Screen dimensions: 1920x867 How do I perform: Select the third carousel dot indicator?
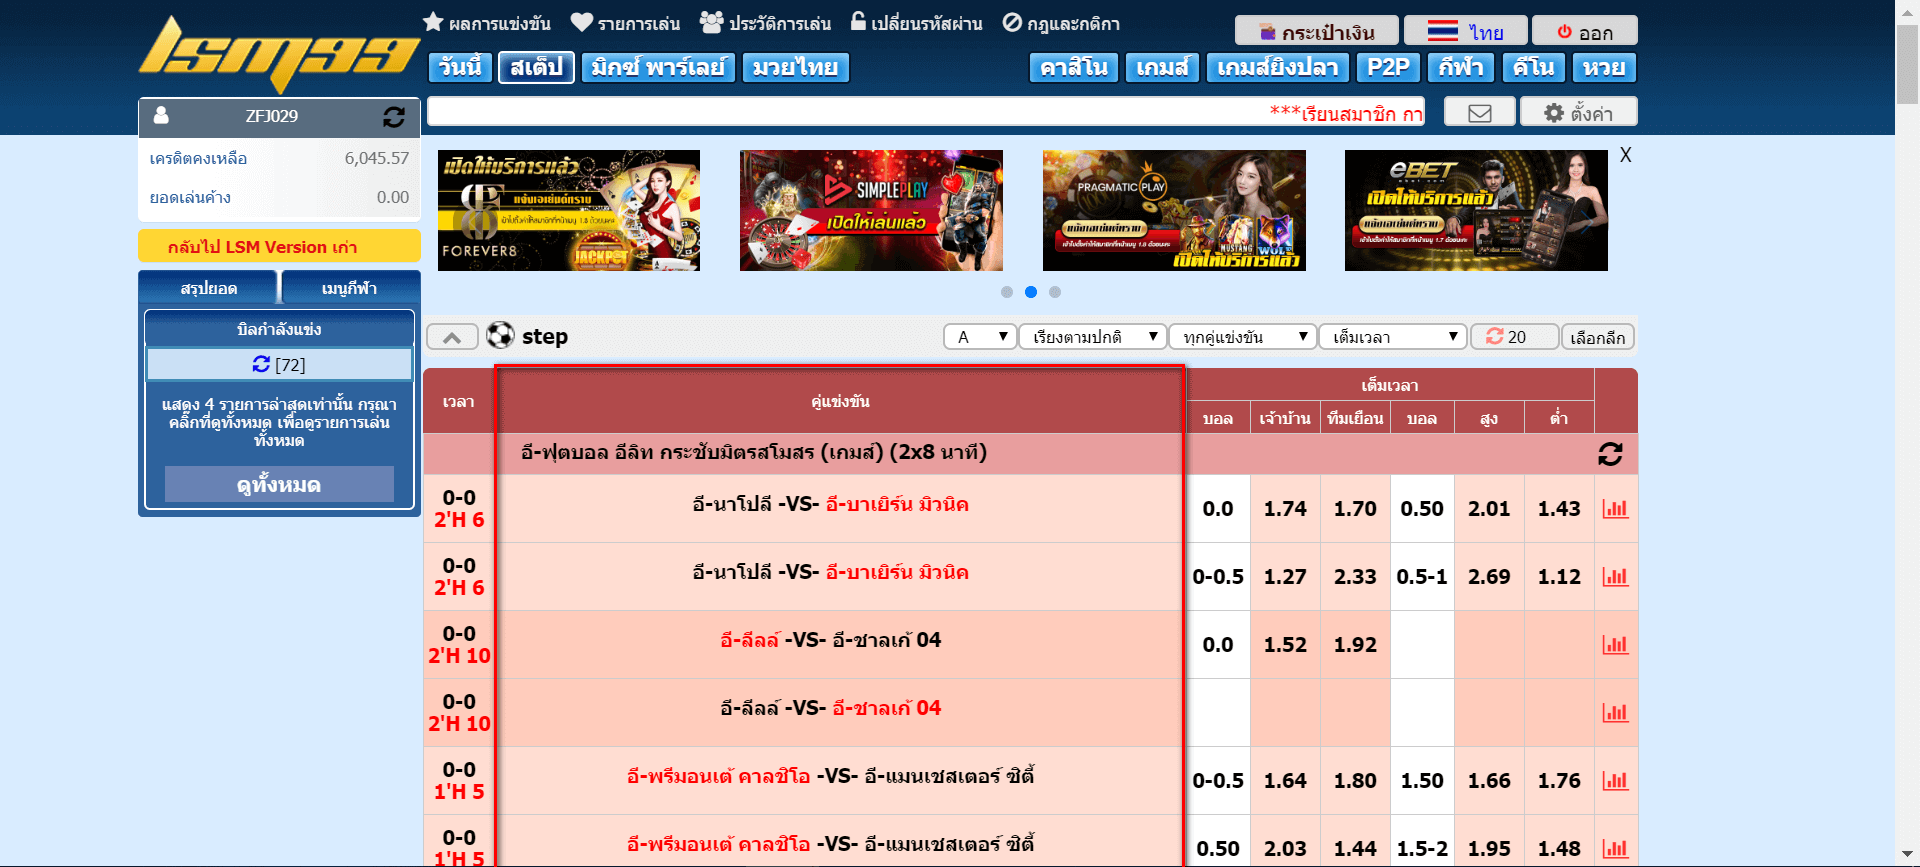pyautogui.click(x=1055, y=292)
